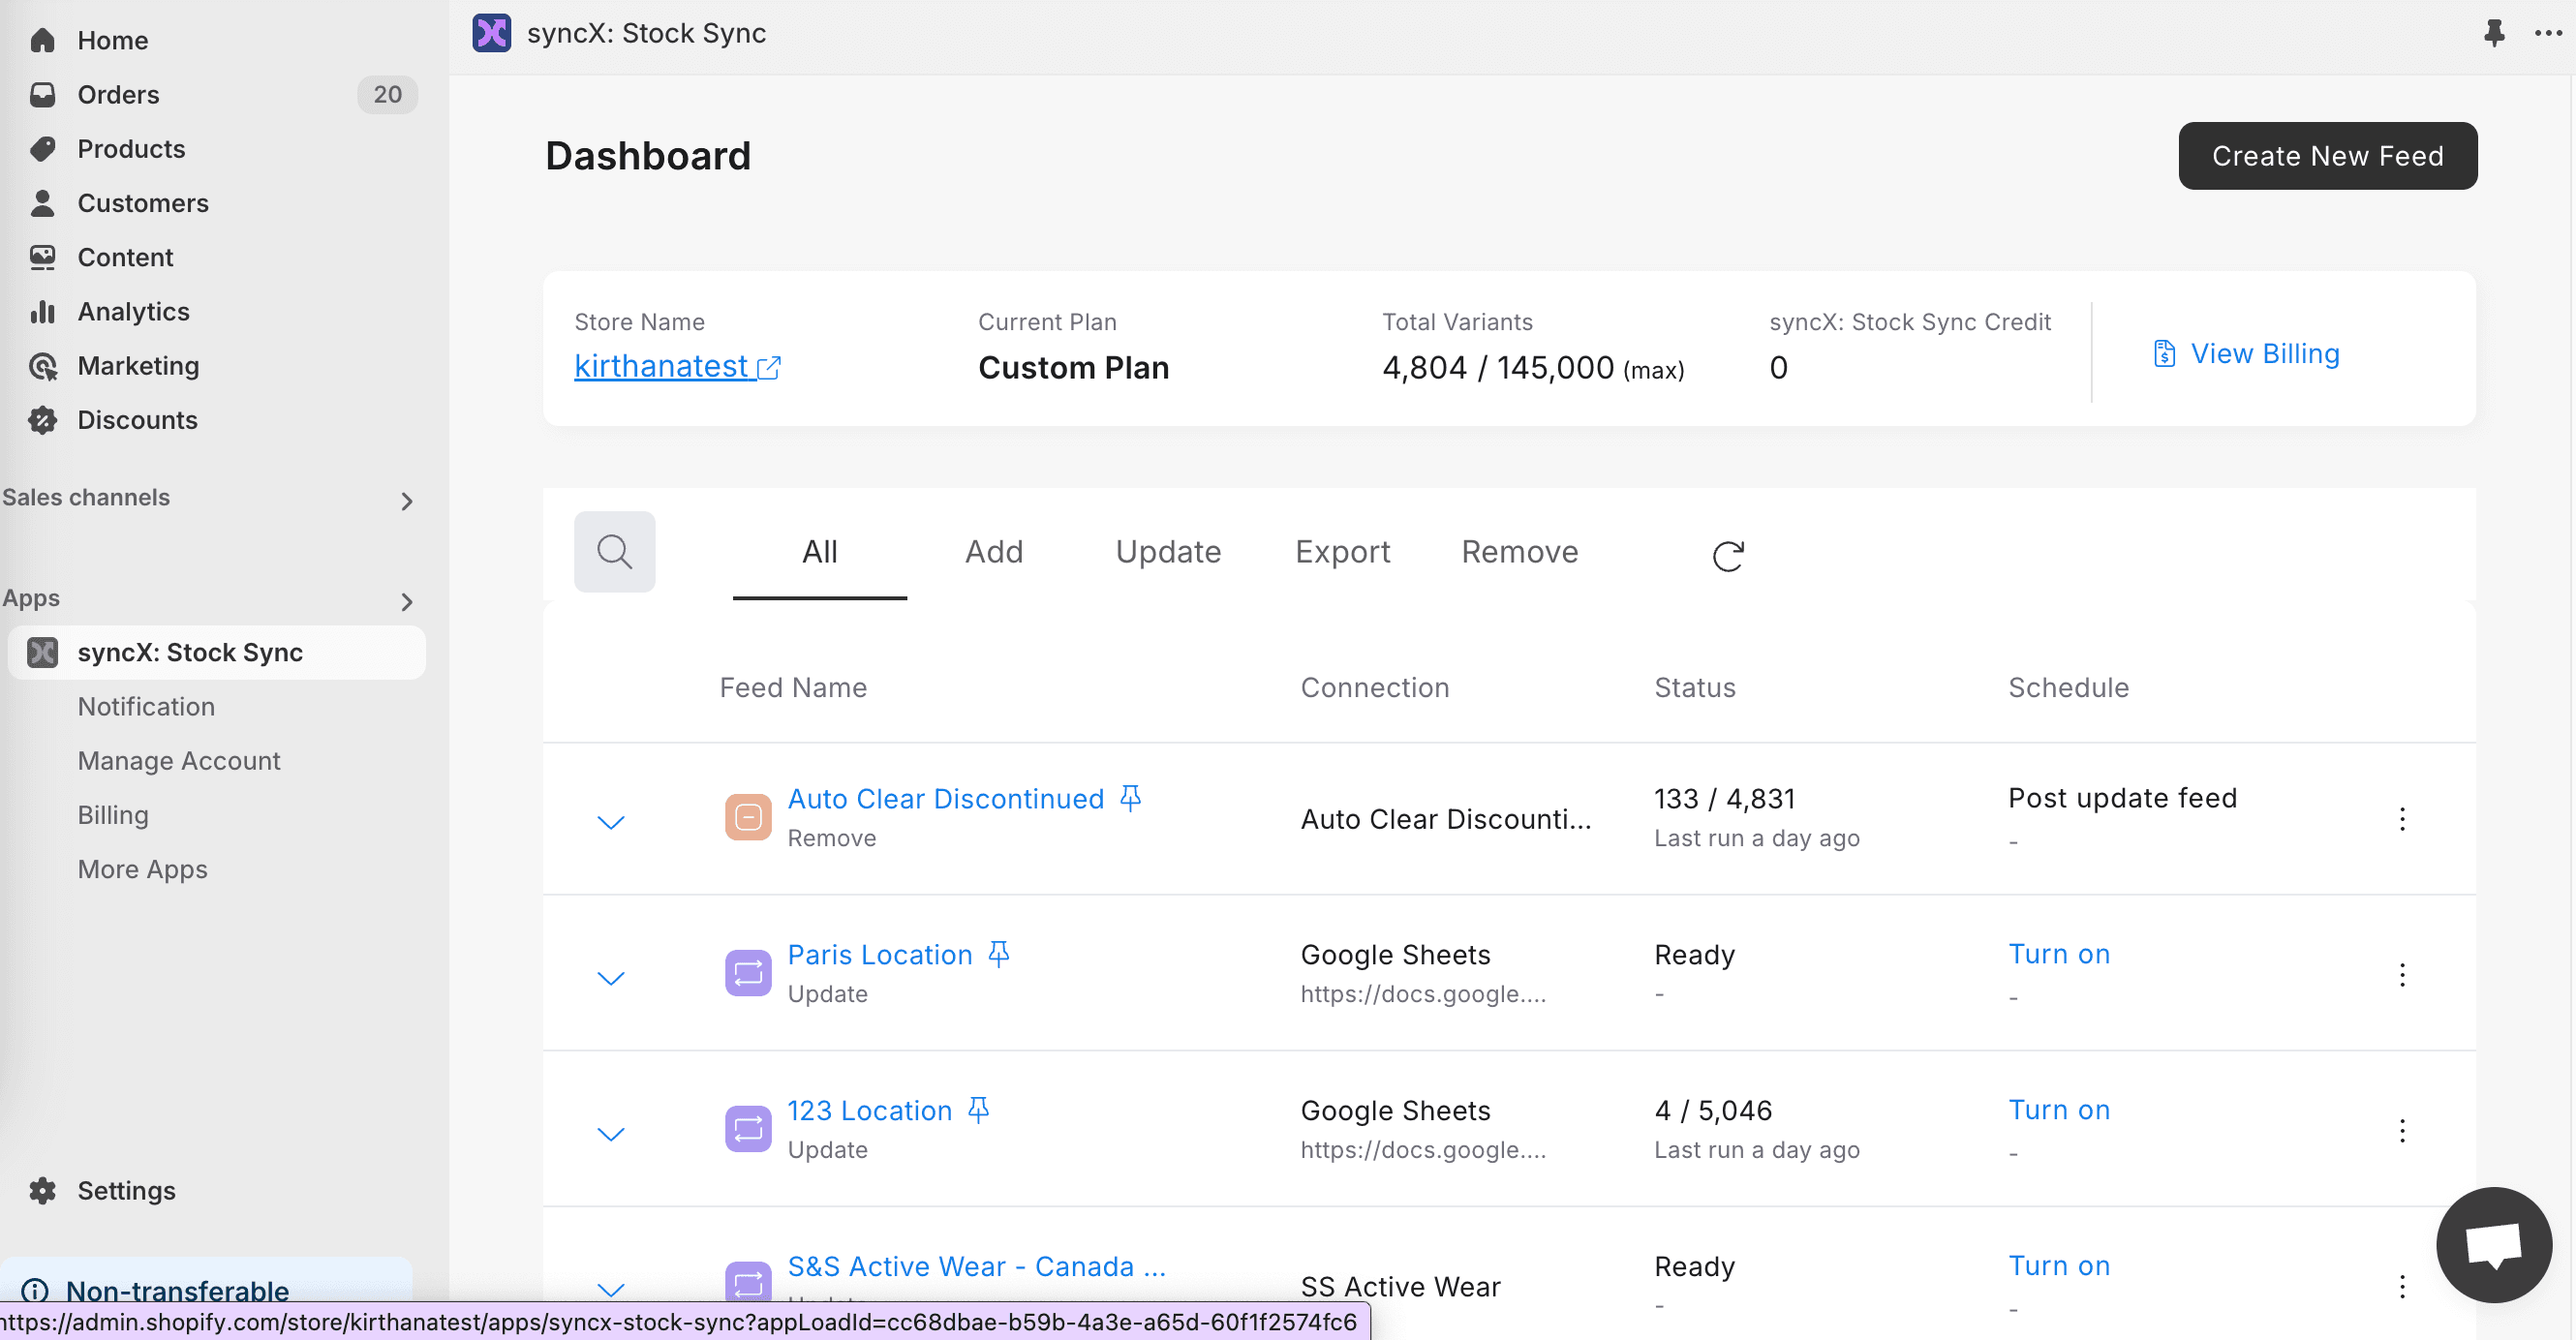Click the Connection column header
Viewport: 2576px width, 1340px height.
pyautogui.click(x=1374, y=687)
